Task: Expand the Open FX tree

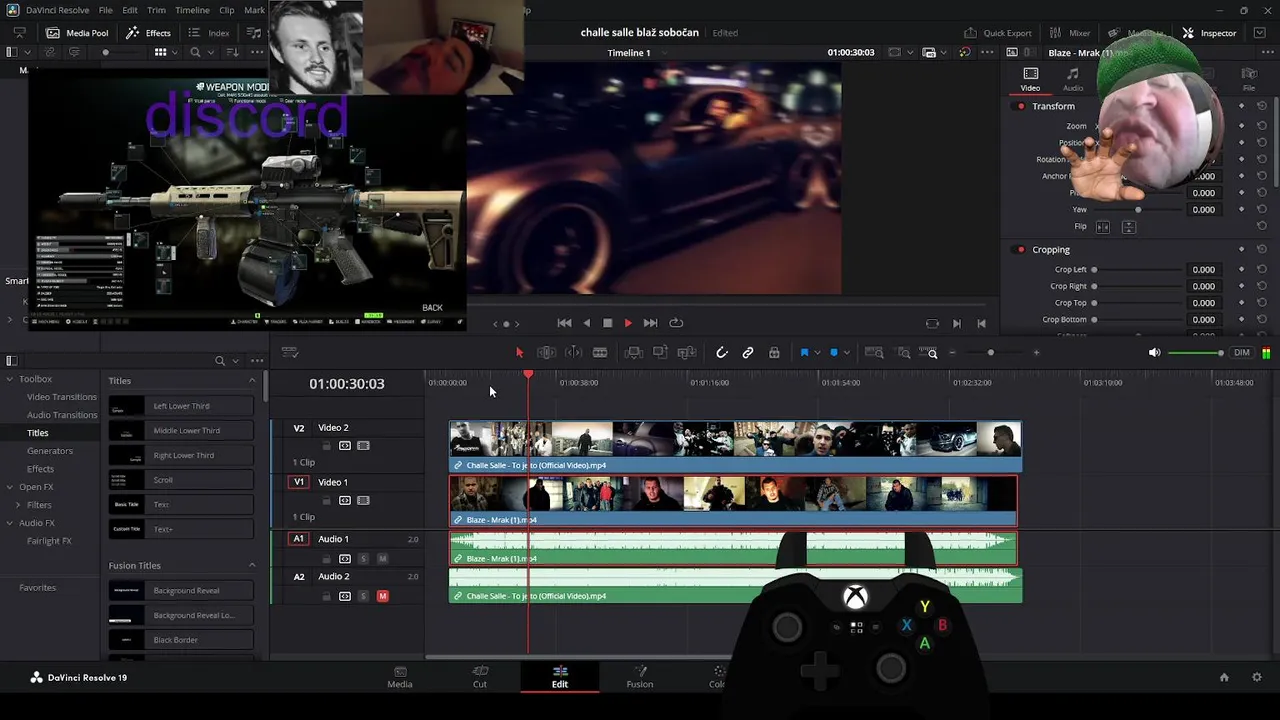Action: [x=10, y=487]
